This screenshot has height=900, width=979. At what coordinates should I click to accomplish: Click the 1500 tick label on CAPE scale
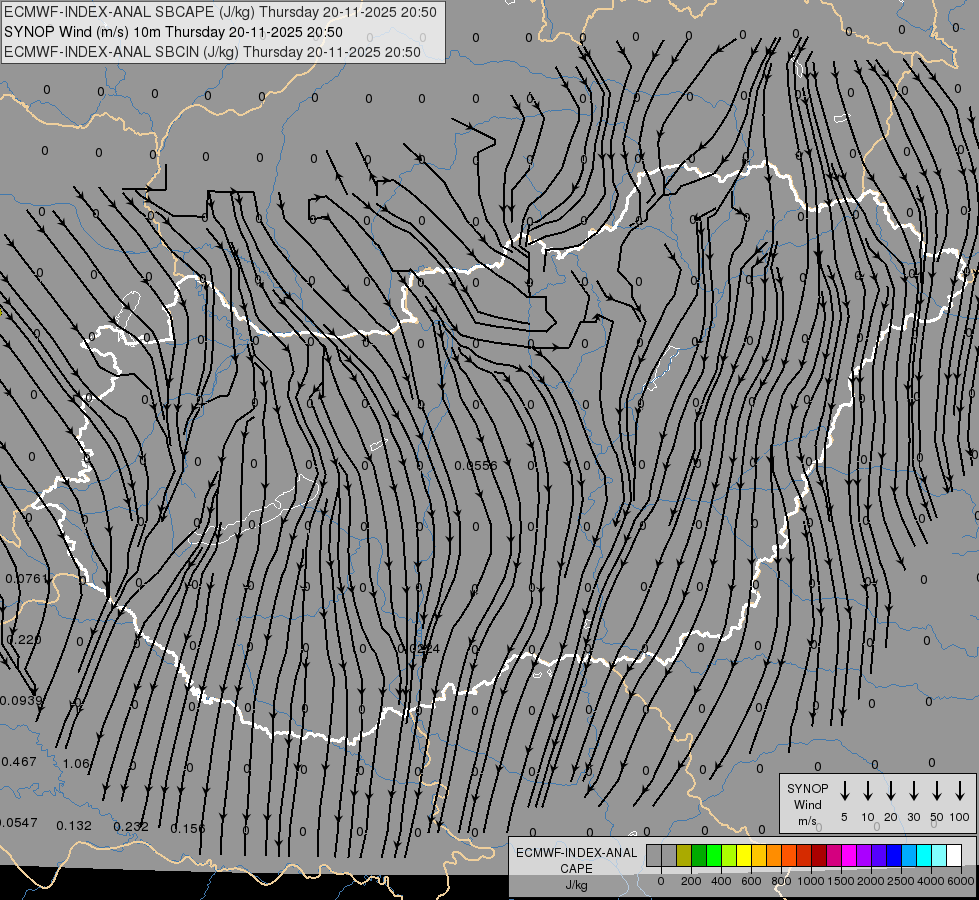[841, 881]
